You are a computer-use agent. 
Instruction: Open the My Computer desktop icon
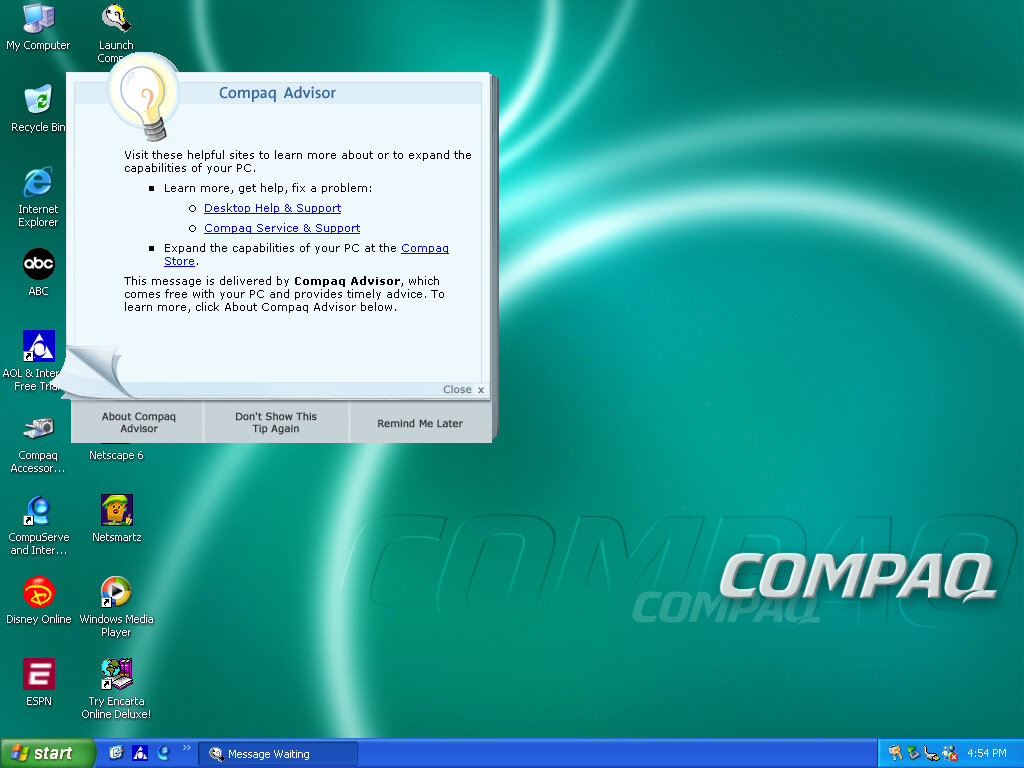tap(38, 19)
